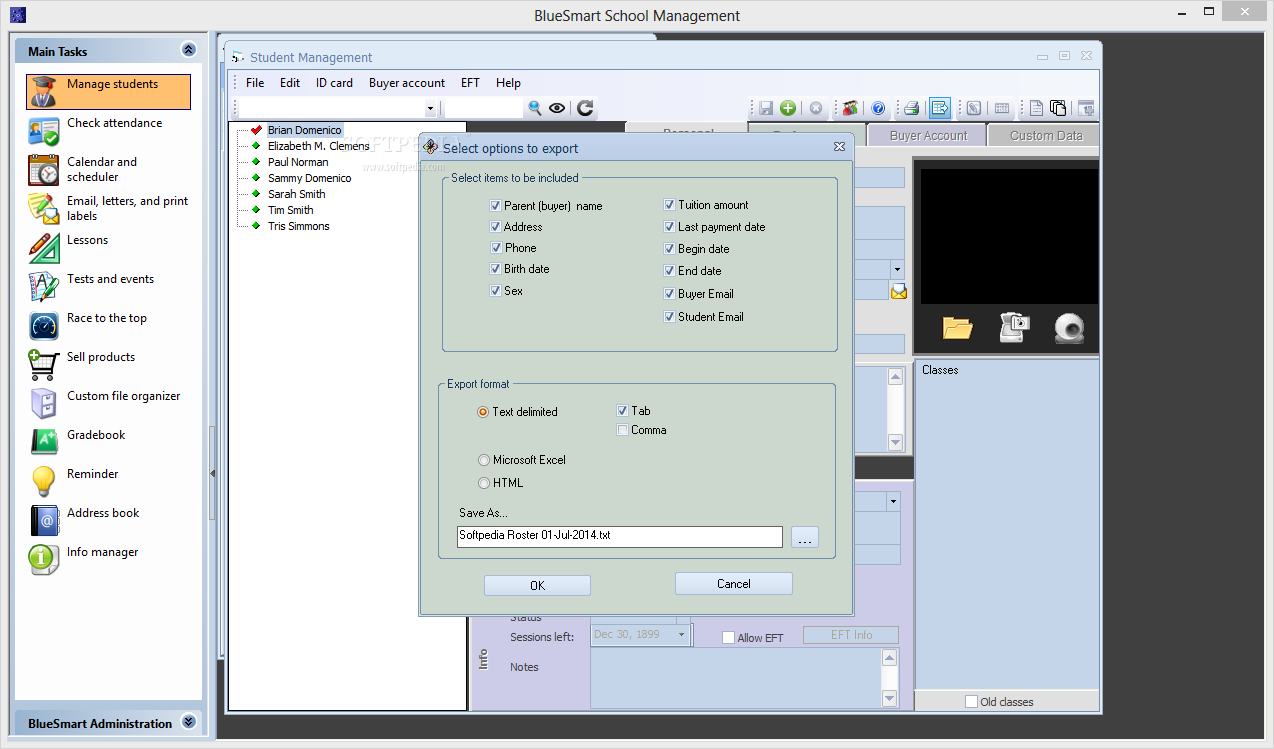Viewport: 1274px width, 749px height.
Task: Click the Notes scrollbar down arrow
Action: [x=889, y=698]
